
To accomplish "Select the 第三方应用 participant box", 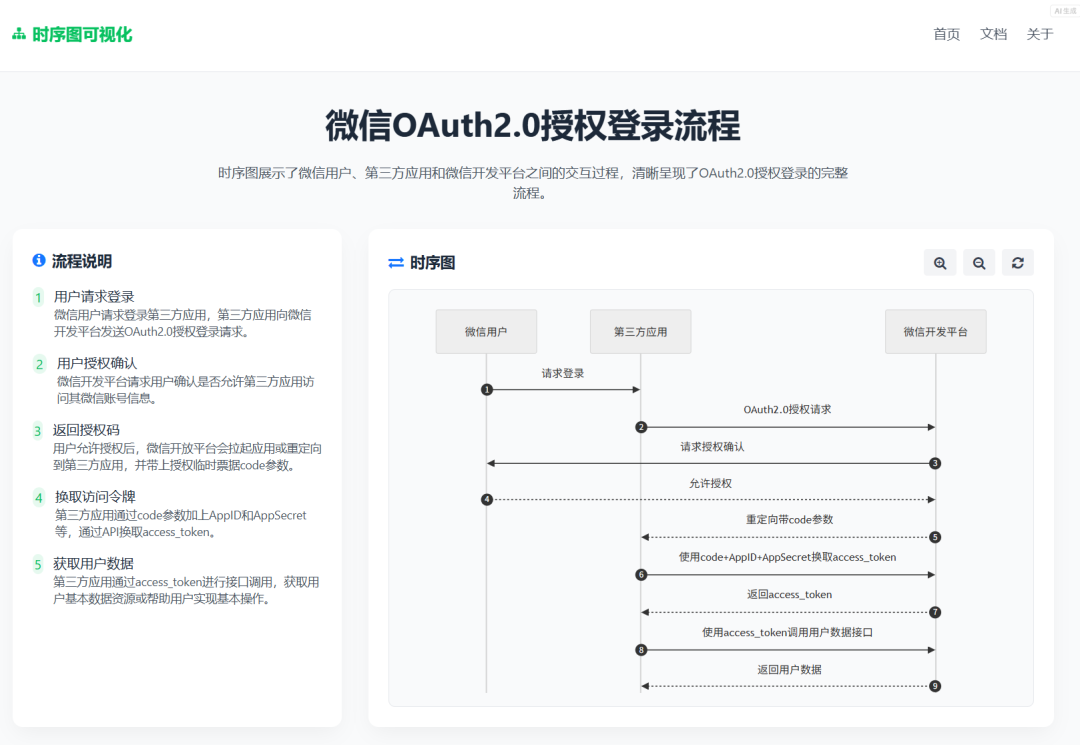I will (640, 331).
